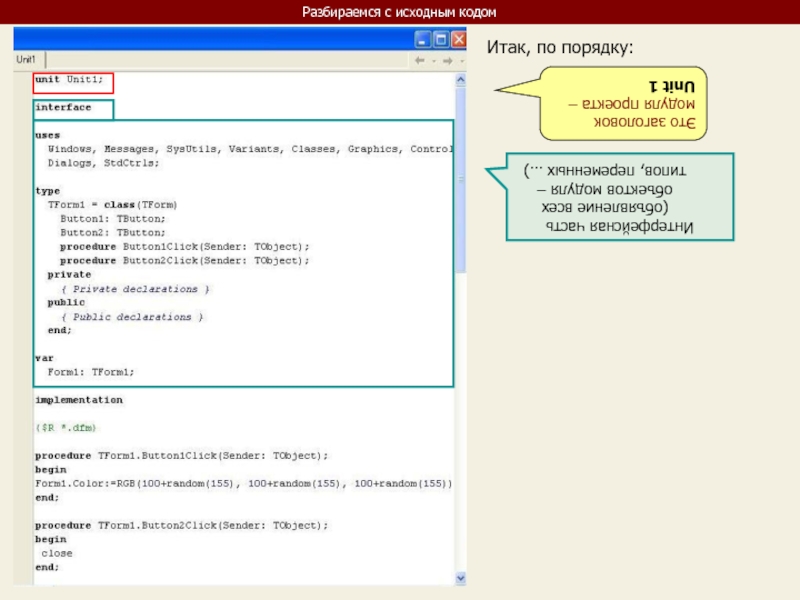Click the 'Form1: TForm1;' line
800x600 pixels.
(91, 372)
